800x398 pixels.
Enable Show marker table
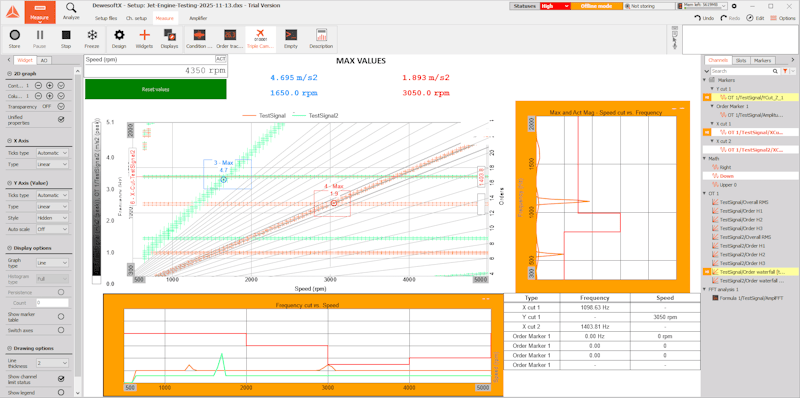click(x=61, y=316)
